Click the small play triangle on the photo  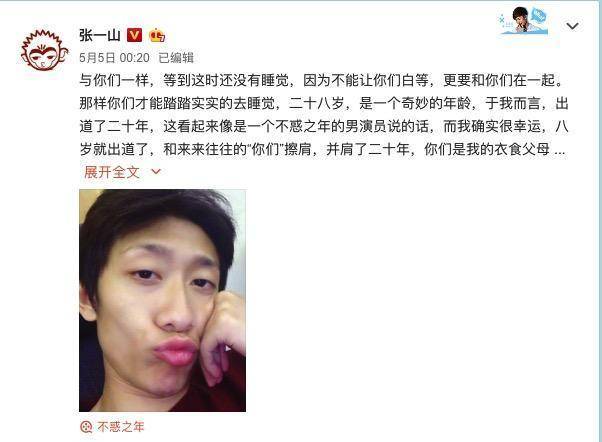228,349
